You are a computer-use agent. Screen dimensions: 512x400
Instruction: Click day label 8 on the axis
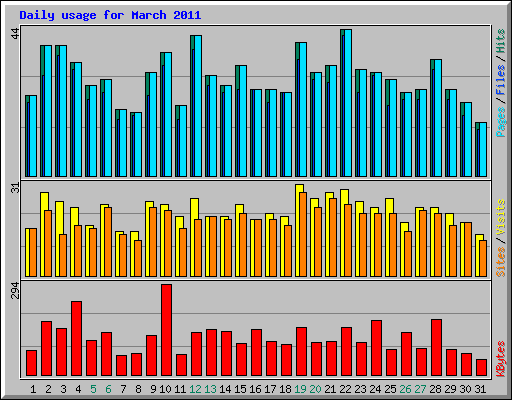point(138,389)
